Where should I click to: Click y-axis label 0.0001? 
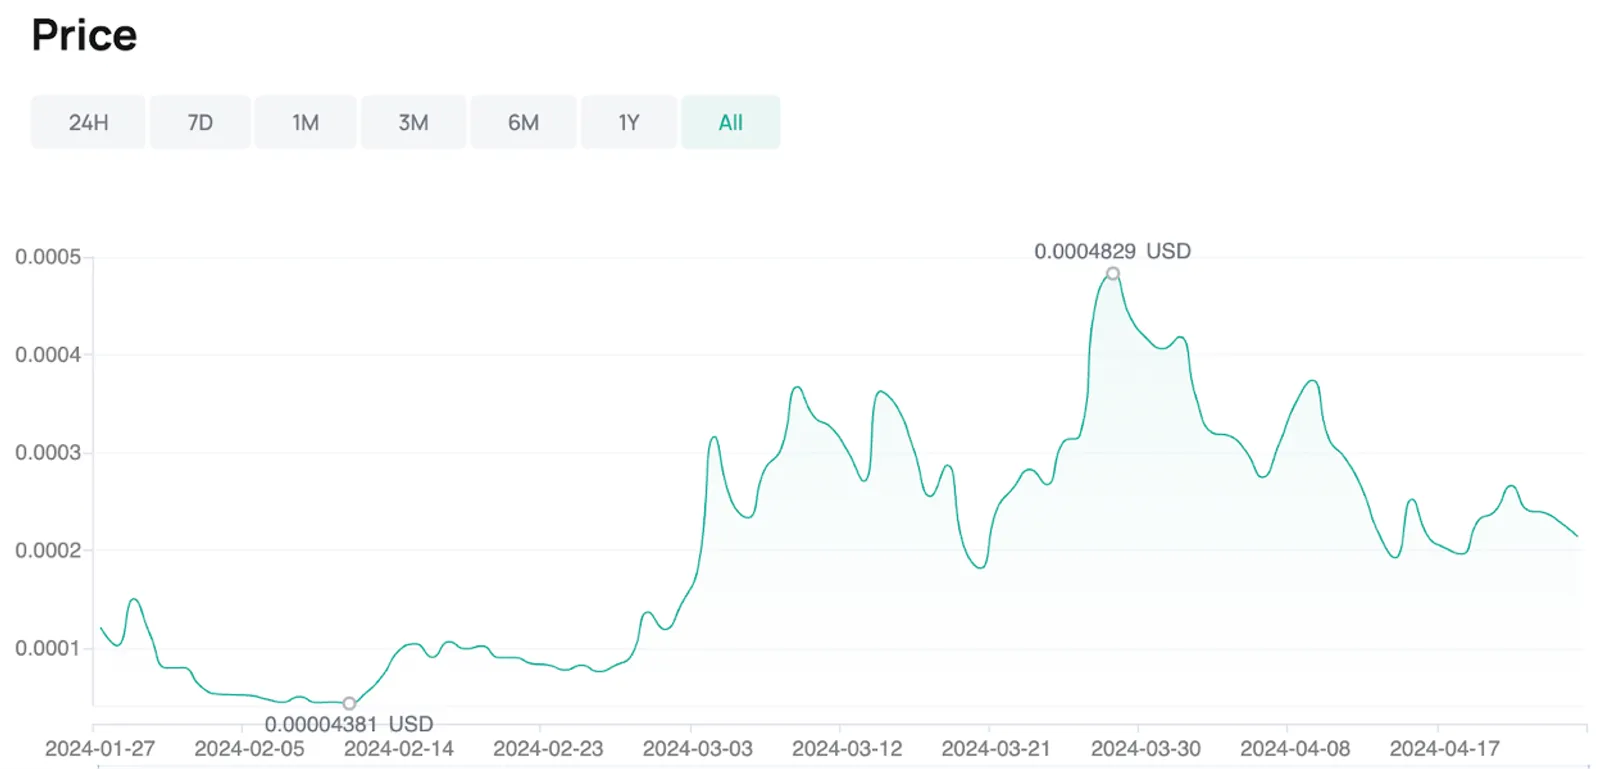coord(47,648)
